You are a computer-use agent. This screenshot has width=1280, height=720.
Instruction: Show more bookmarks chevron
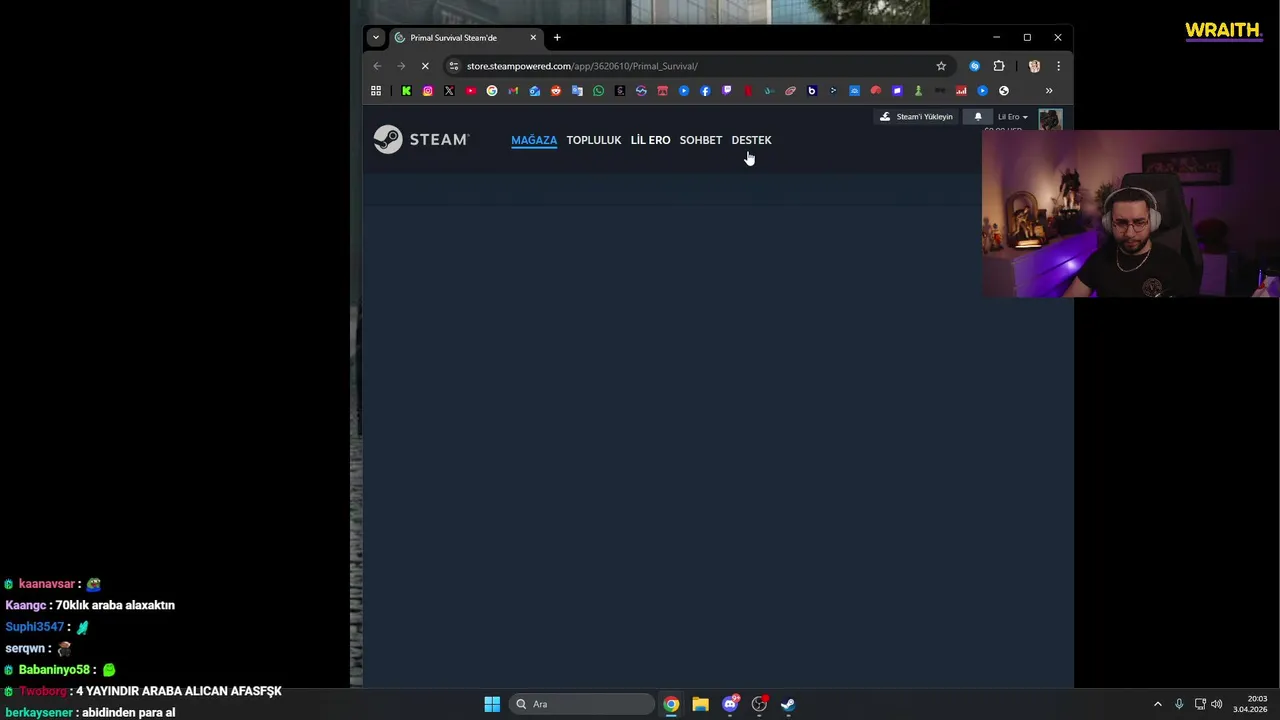point(1049,91)
